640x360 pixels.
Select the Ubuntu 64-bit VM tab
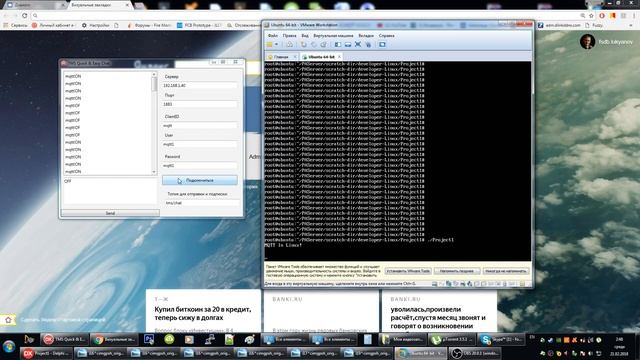point(321,57)
